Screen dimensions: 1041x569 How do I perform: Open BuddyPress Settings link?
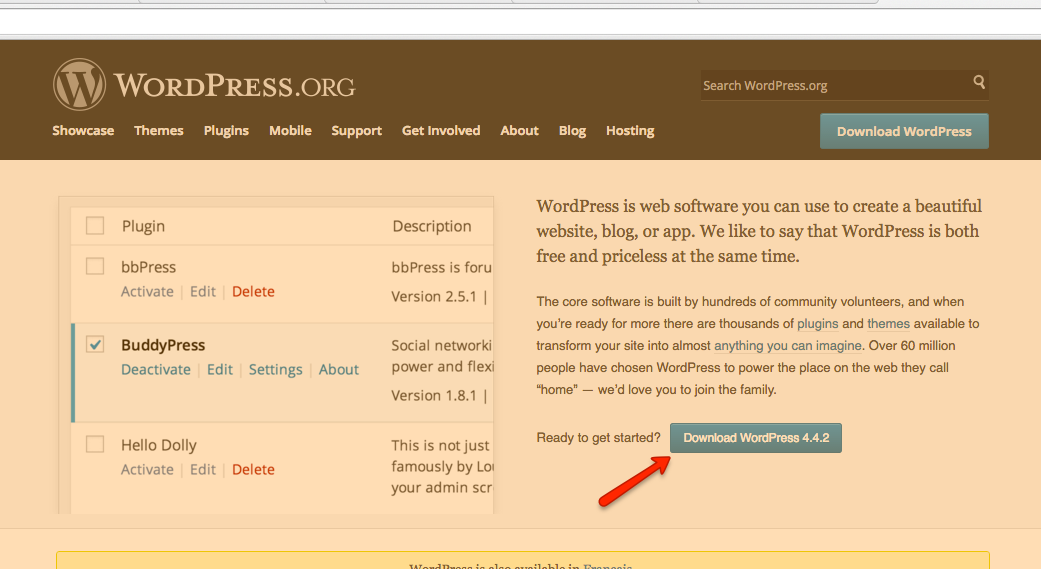tap(276, 370)
